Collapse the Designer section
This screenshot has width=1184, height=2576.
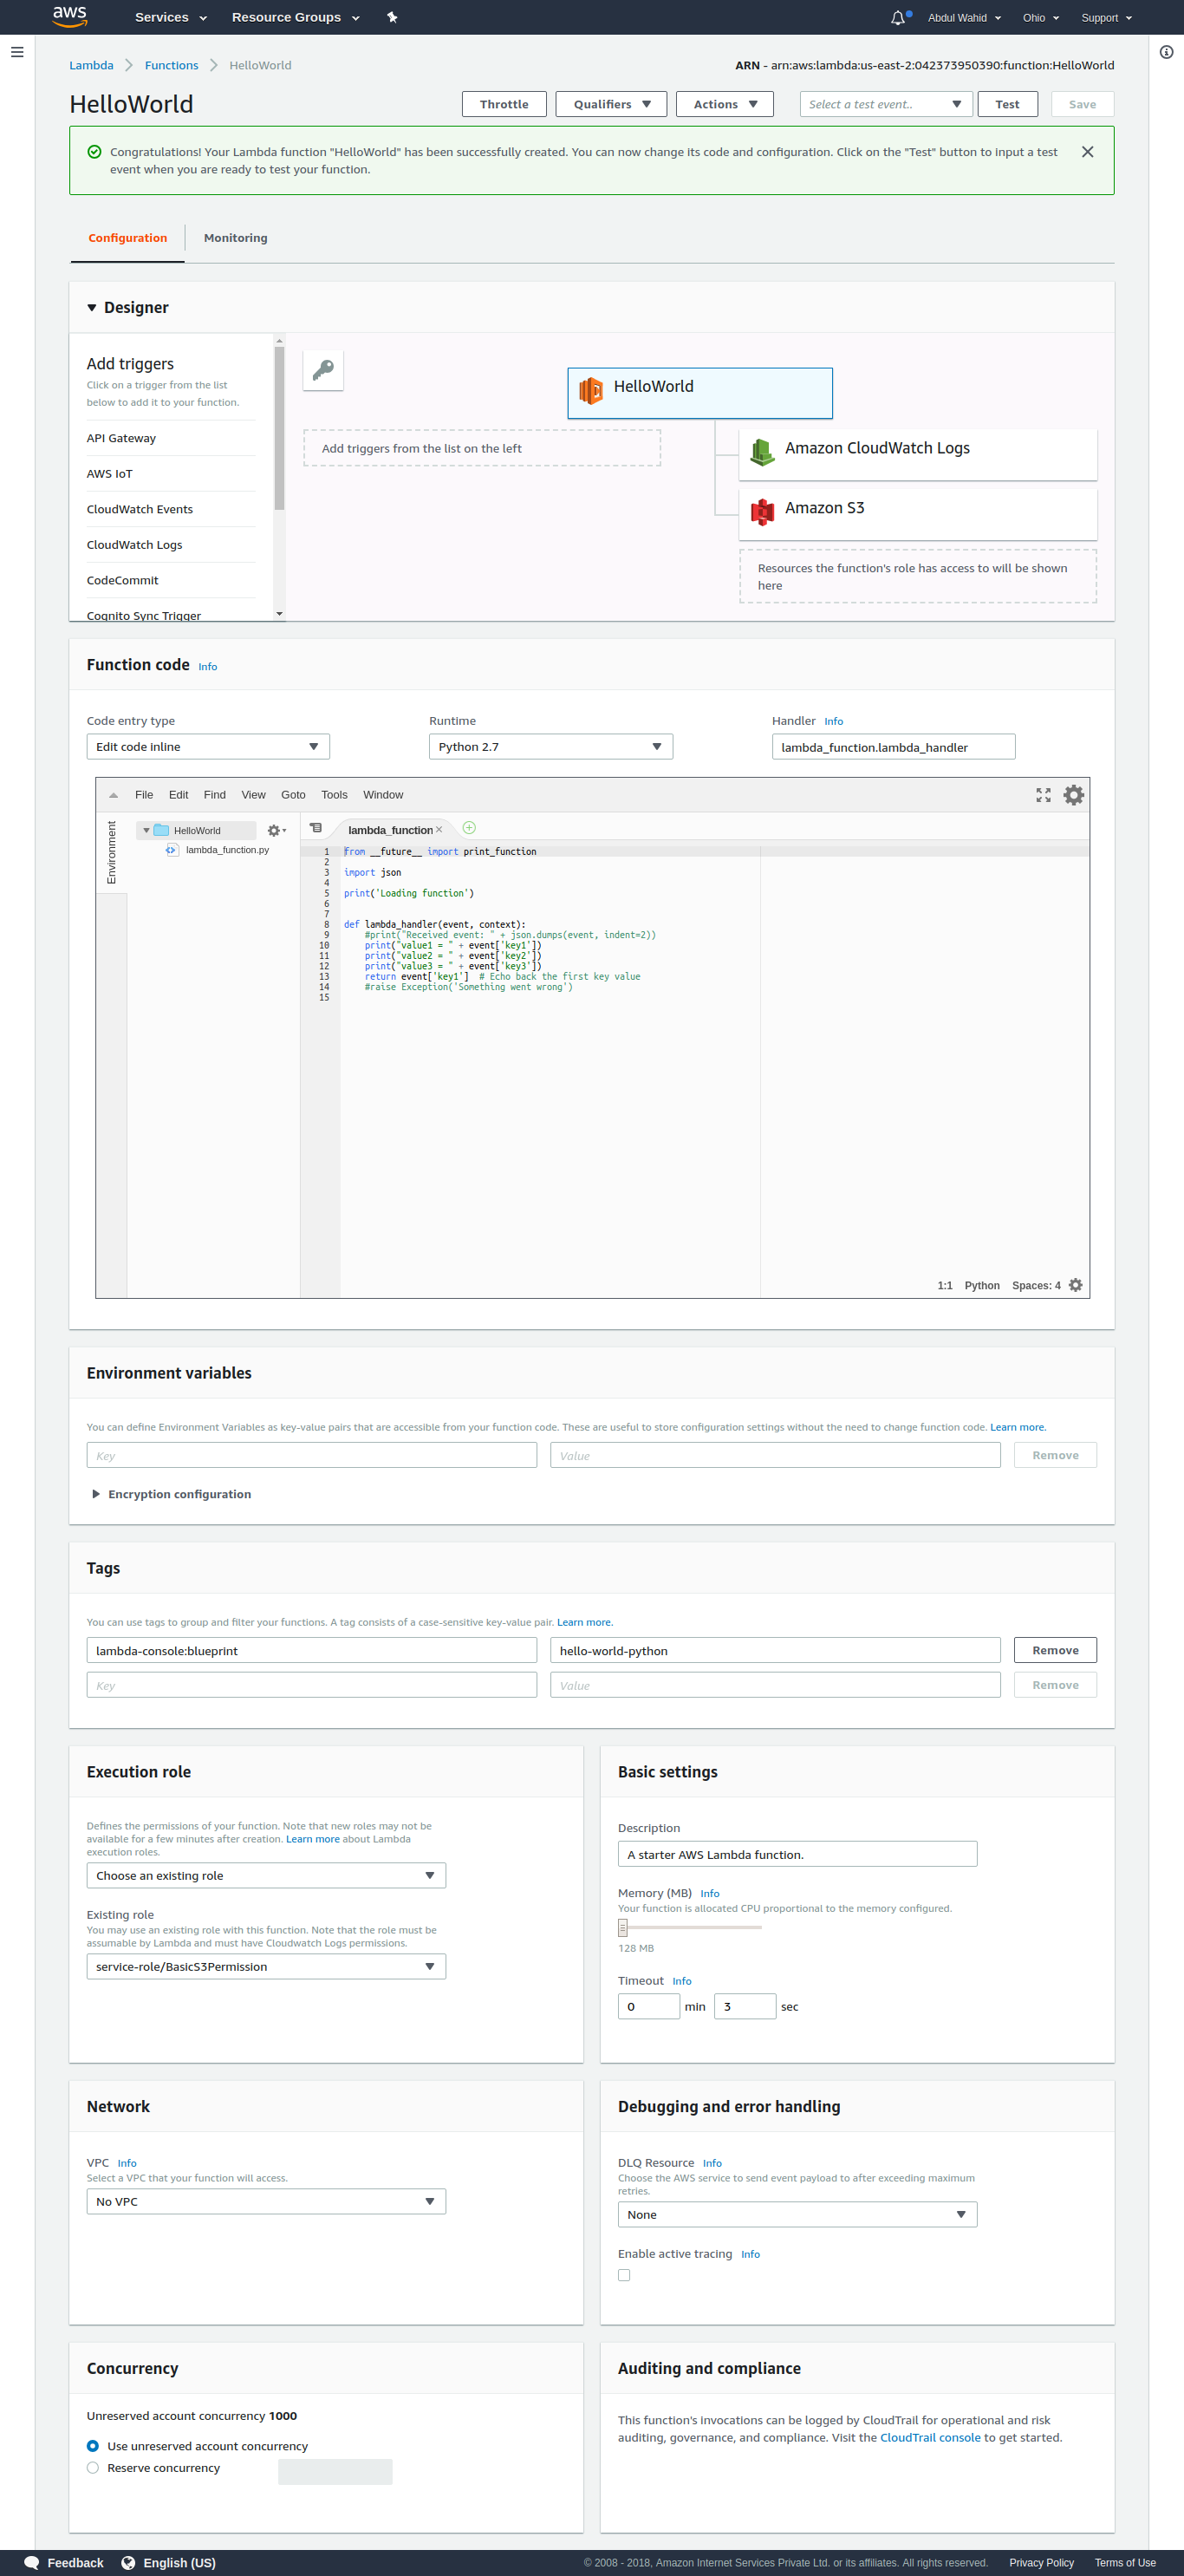click(x=92, y=308)
